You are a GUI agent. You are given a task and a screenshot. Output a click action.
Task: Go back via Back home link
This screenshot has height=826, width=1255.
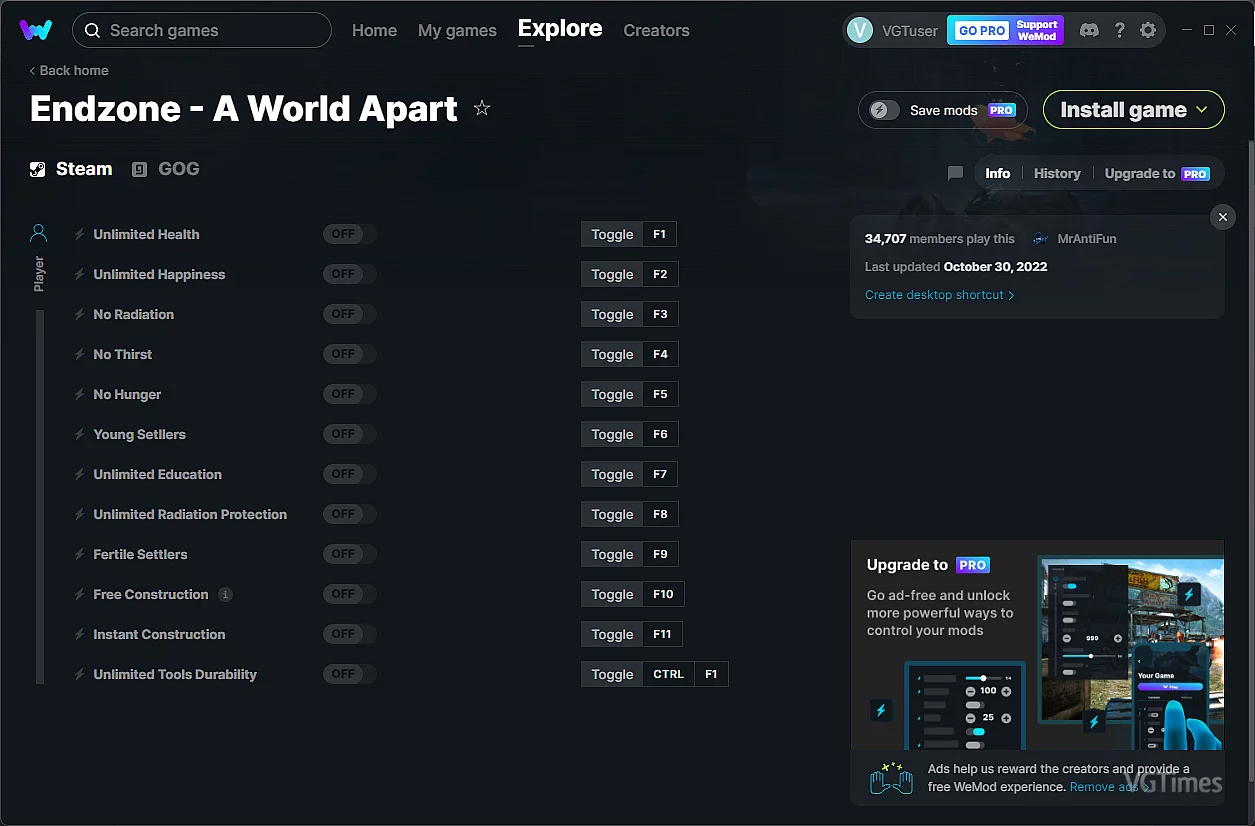click(69, 70)
